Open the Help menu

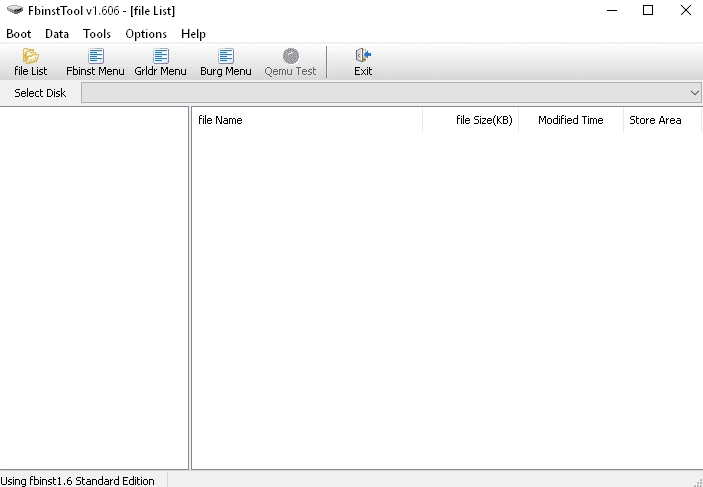[193, 34]
